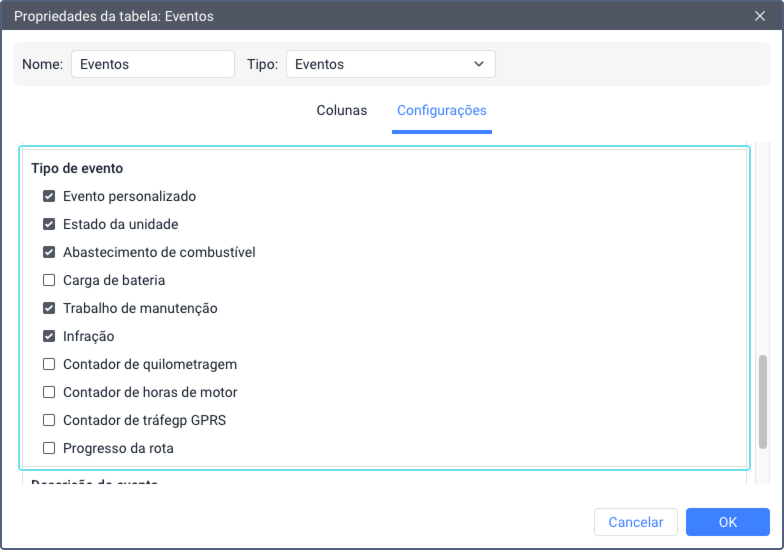
Task: Check the Progresso da rota box
Action: point(49,449)
